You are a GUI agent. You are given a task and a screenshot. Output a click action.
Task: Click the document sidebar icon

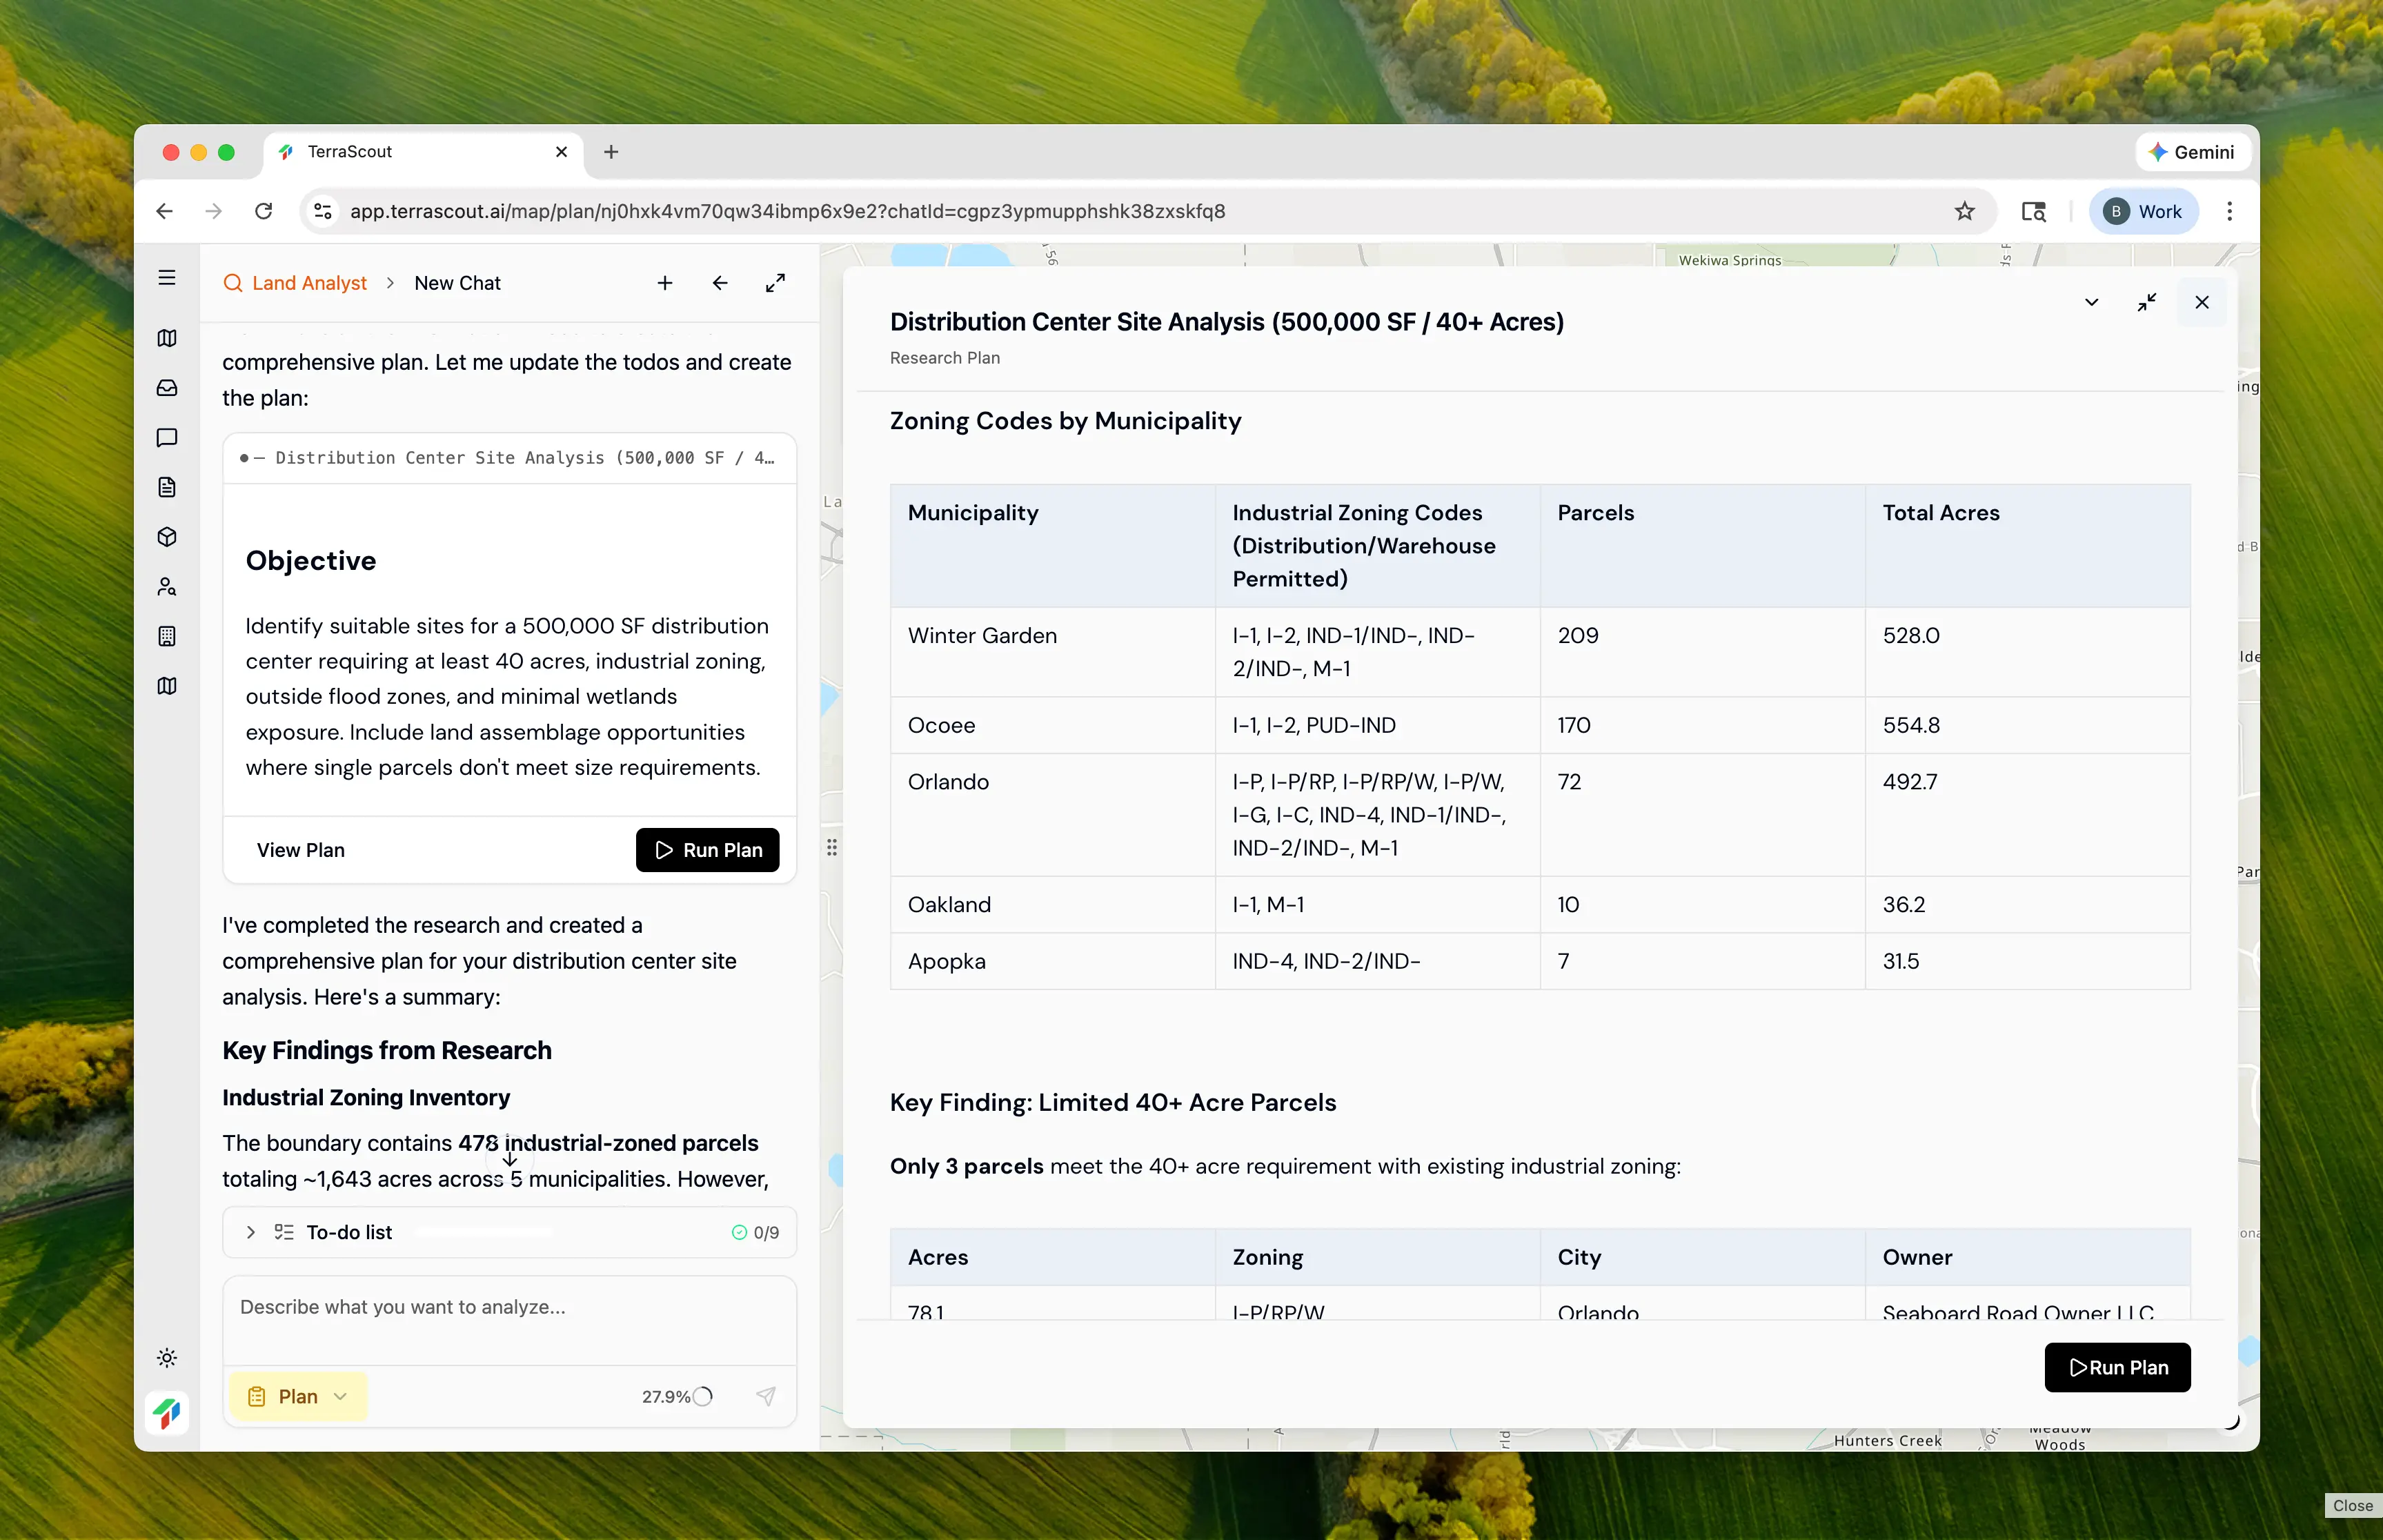(167, 487)
